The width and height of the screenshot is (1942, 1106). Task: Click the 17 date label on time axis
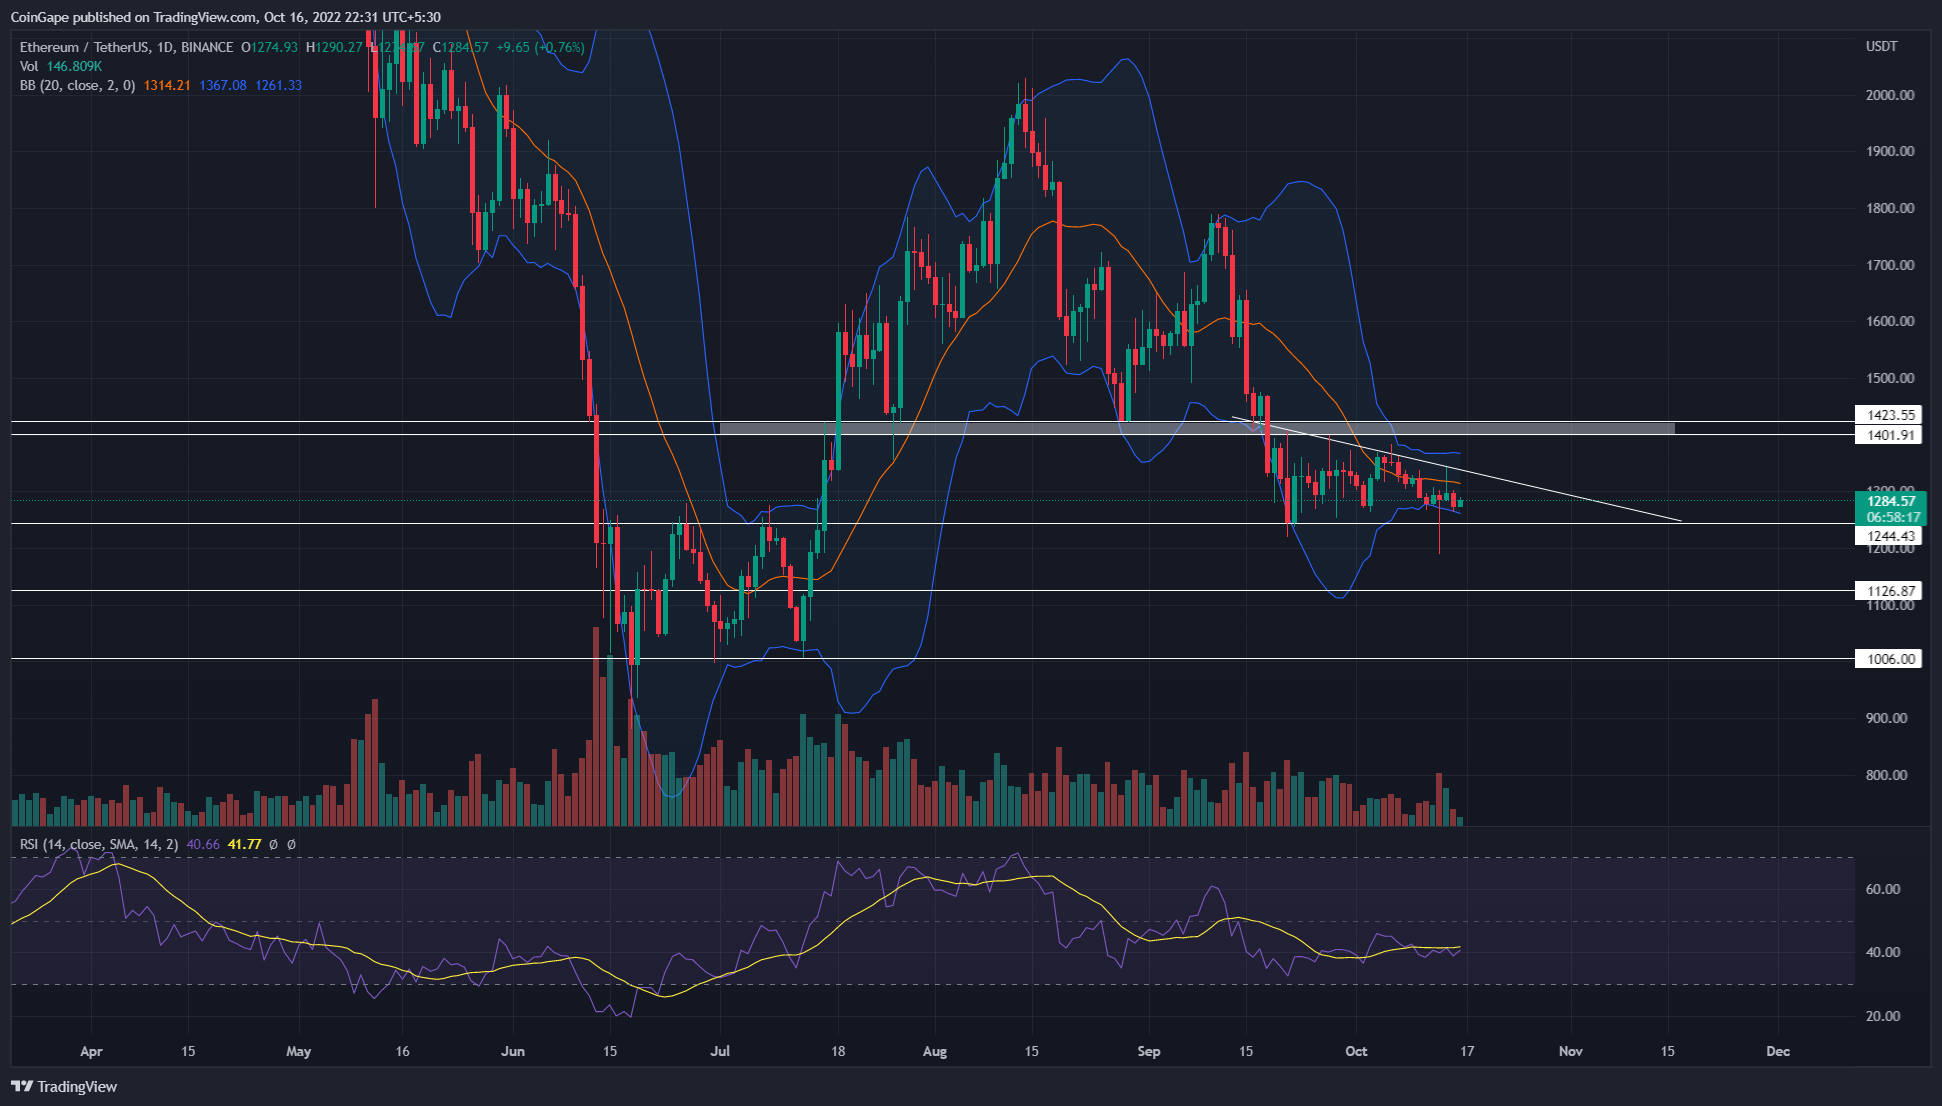pyautogui.click(x=1467, y=1051)
